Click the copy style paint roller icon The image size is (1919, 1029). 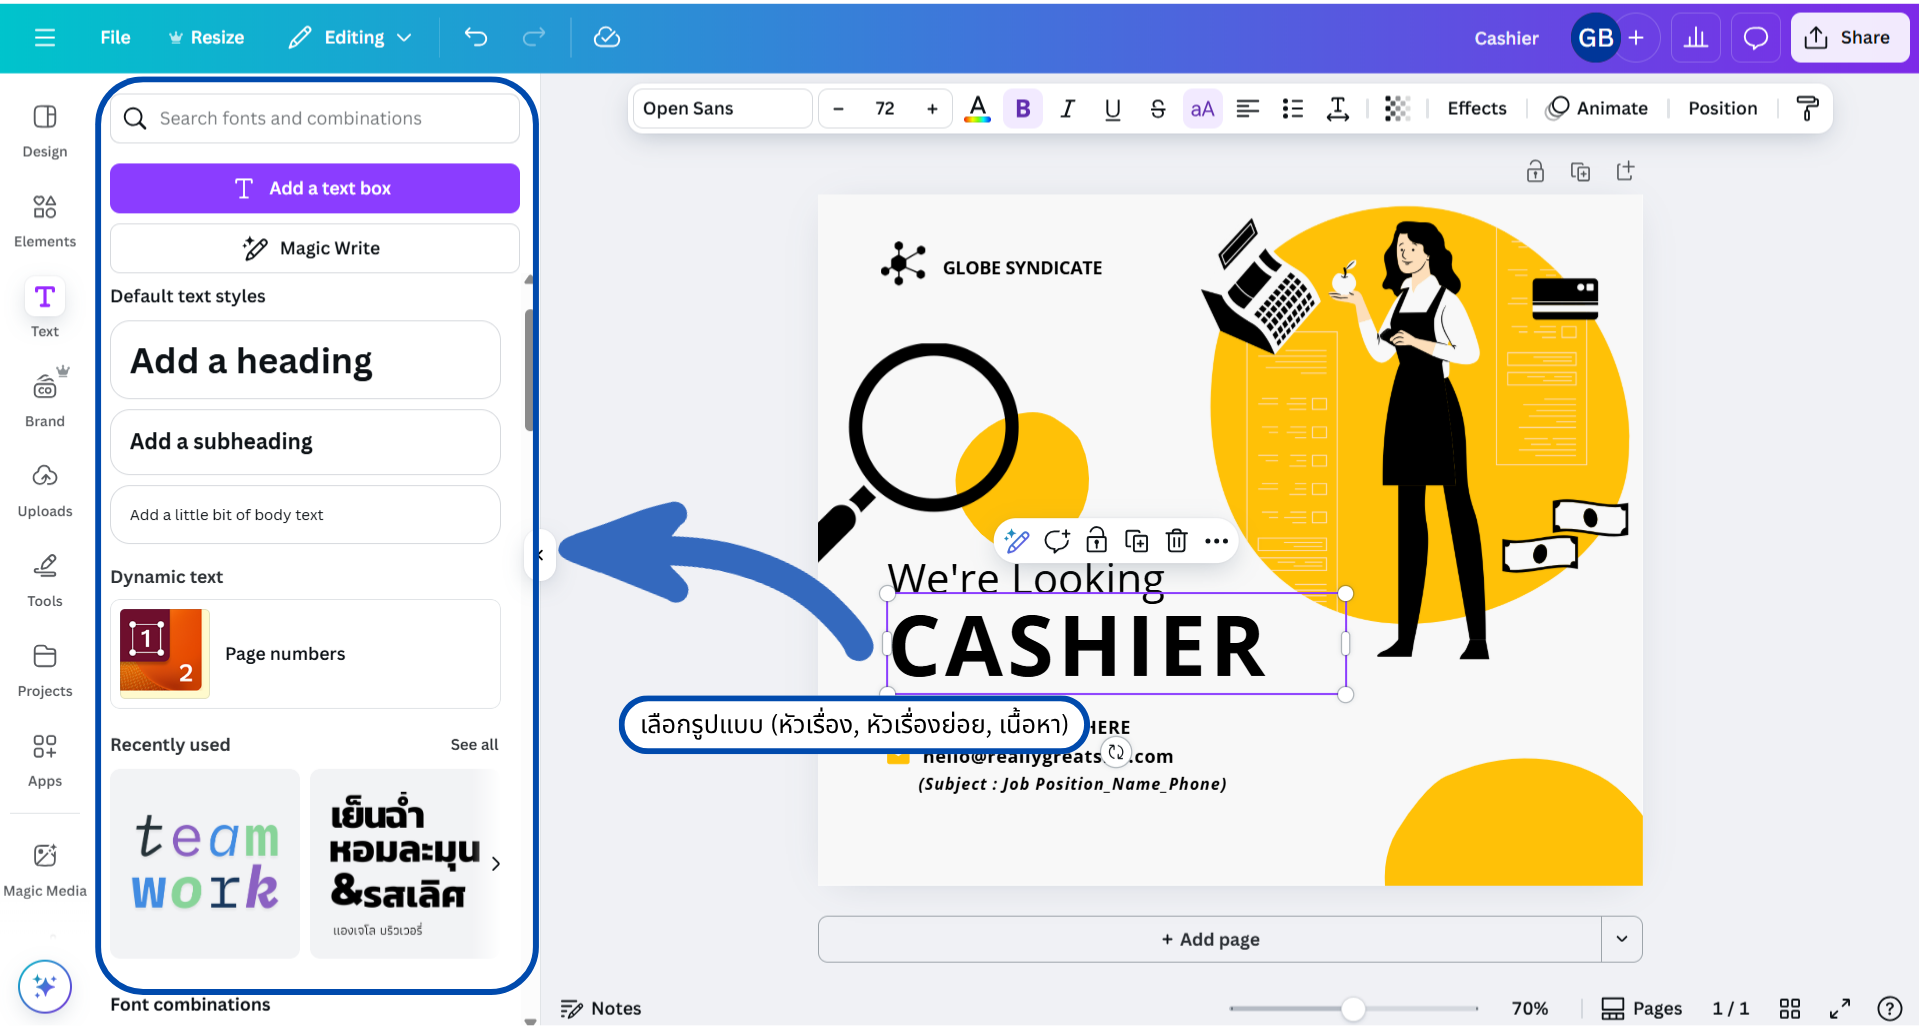(x=1807, y=108)
